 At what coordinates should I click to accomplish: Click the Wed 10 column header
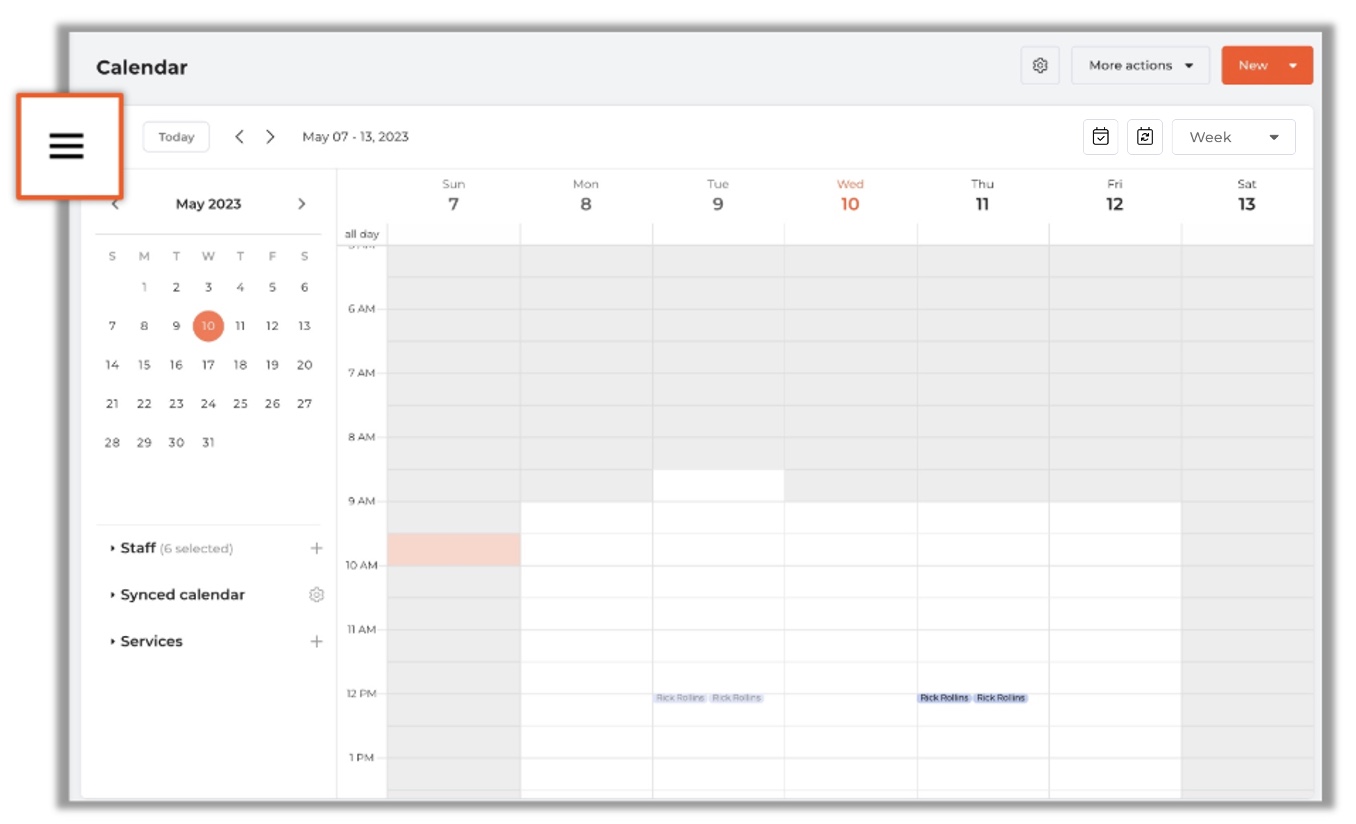coord(849,195)
